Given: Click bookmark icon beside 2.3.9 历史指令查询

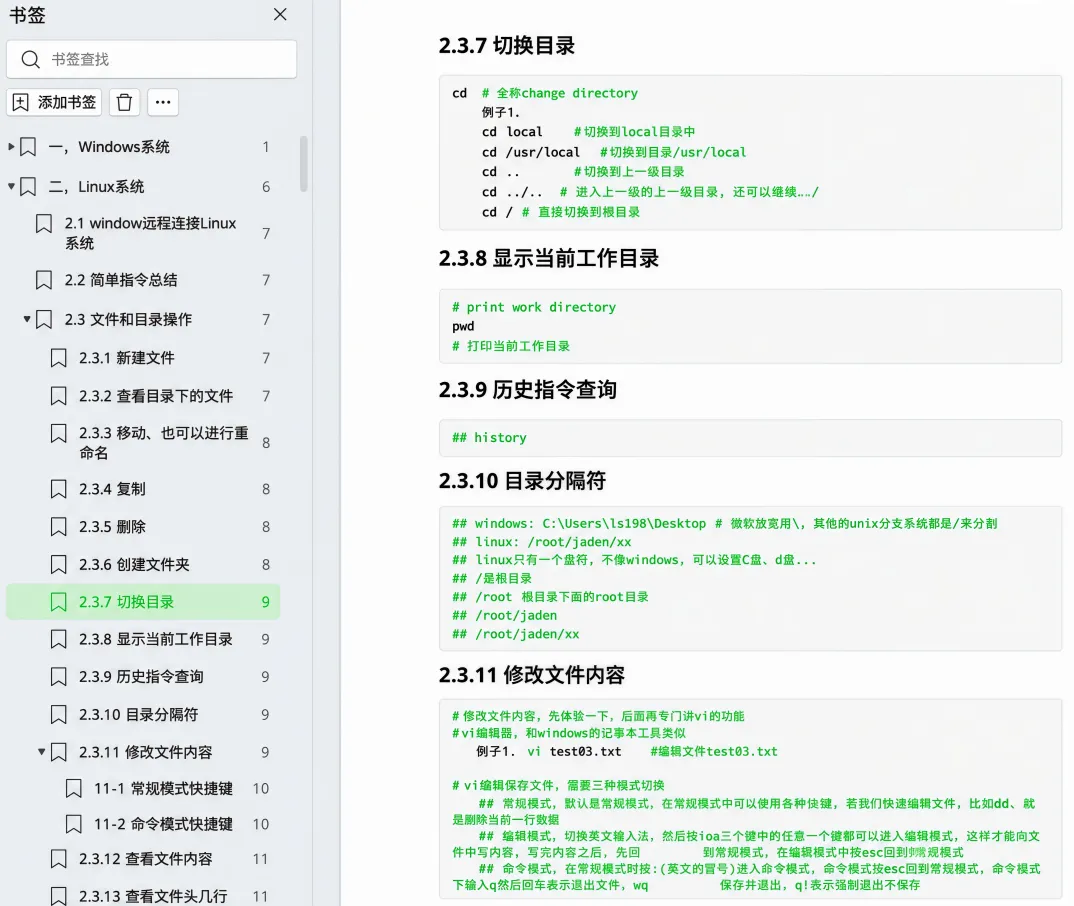Looking at the screenshot, I should [x=59, y=677].
